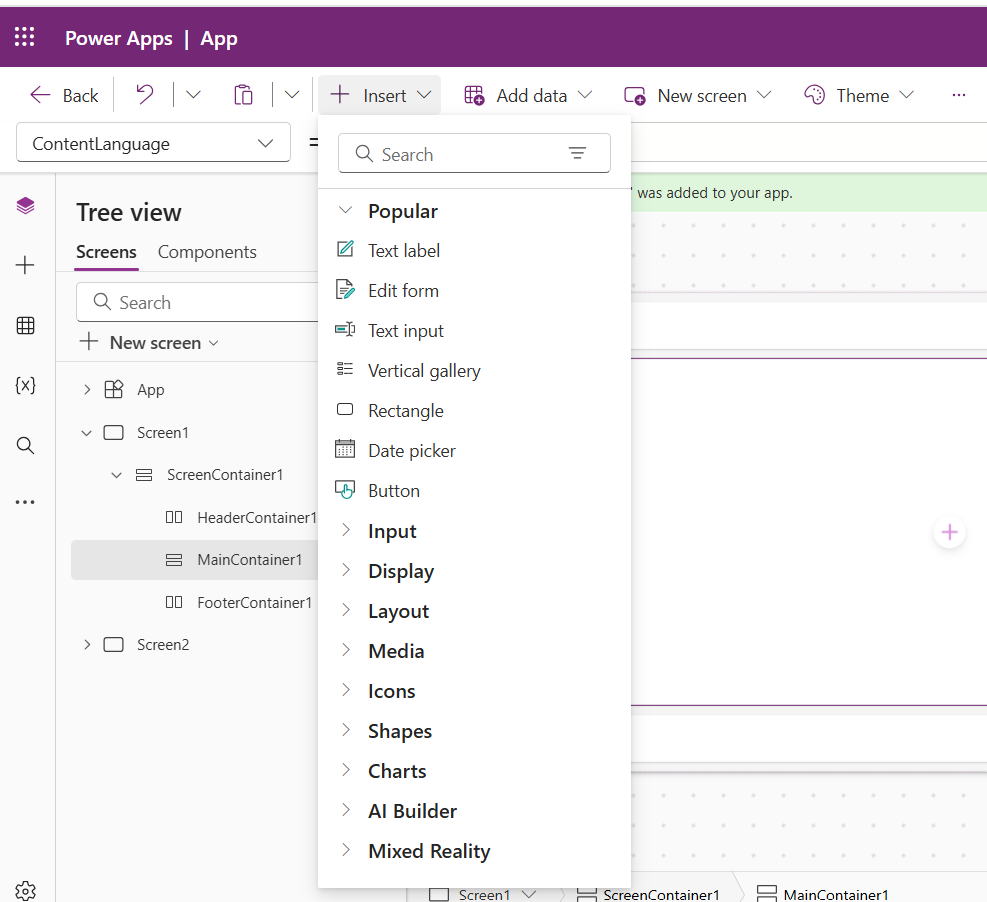Expand the Charts category
The height and width of the screenshot is (902, 987).
click(346, 770)
